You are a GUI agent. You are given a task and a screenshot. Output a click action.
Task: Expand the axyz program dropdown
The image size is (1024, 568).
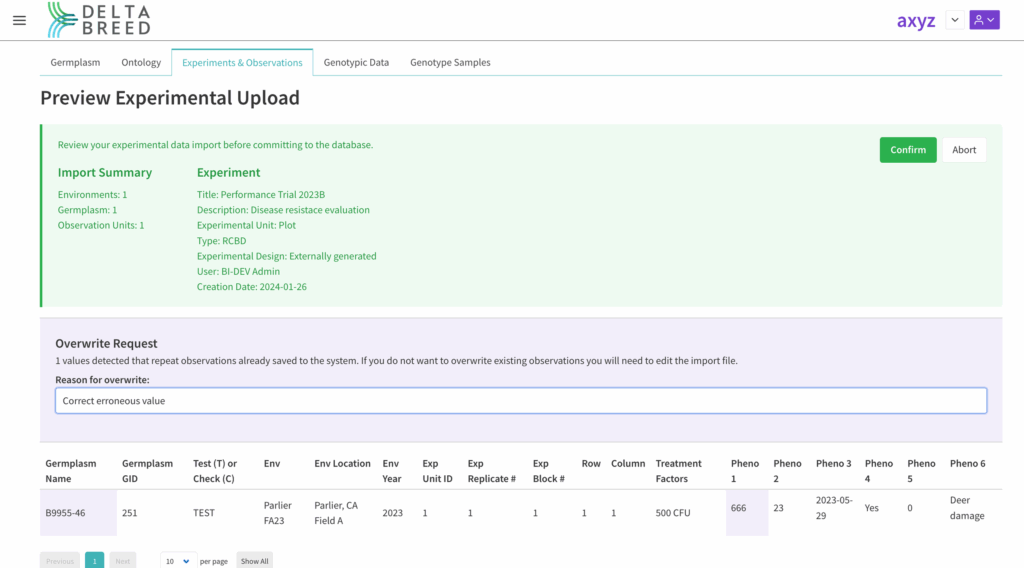pos(954,20)
